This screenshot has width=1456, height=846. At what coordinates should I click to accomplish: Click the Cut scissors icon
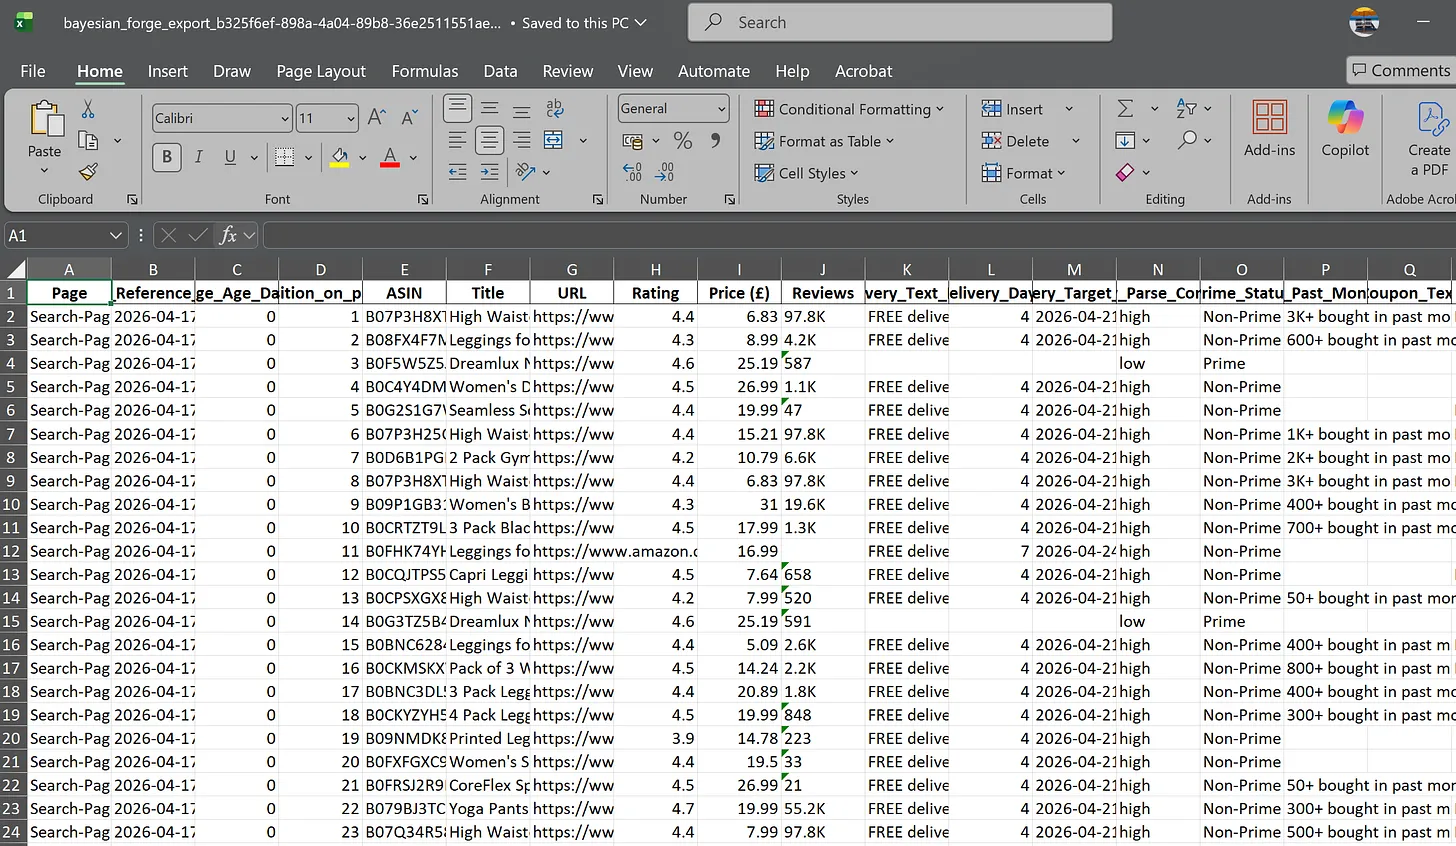click(88, 109)
